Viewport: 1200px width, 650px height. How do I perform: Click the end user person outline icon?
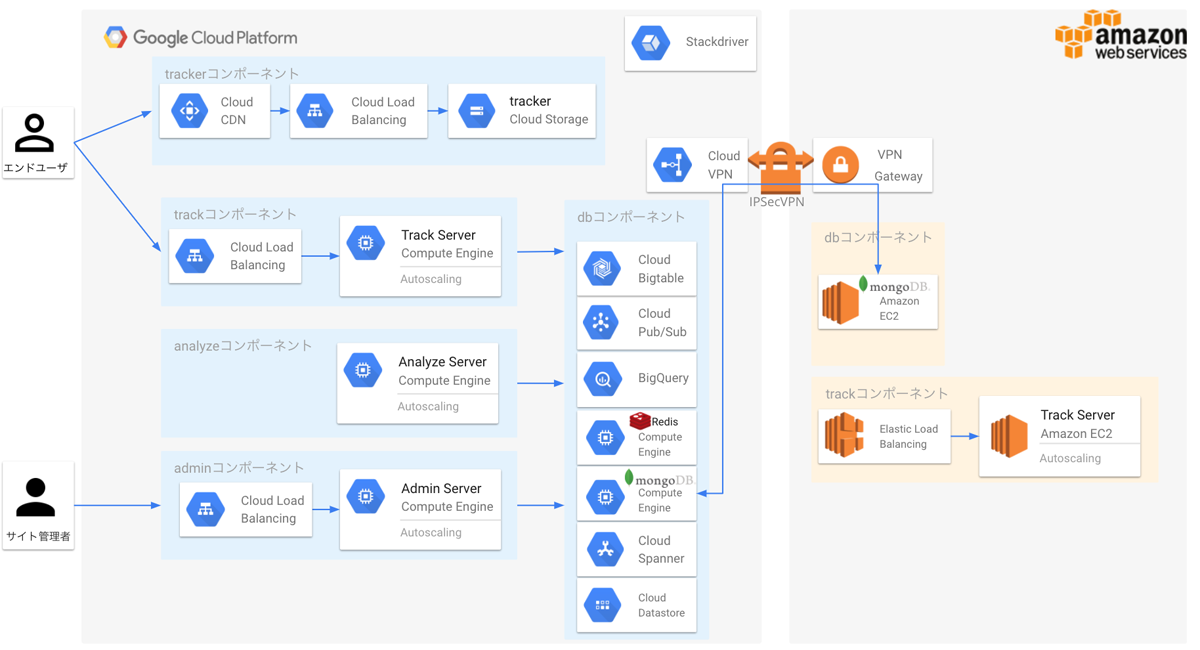coord(35,133)
